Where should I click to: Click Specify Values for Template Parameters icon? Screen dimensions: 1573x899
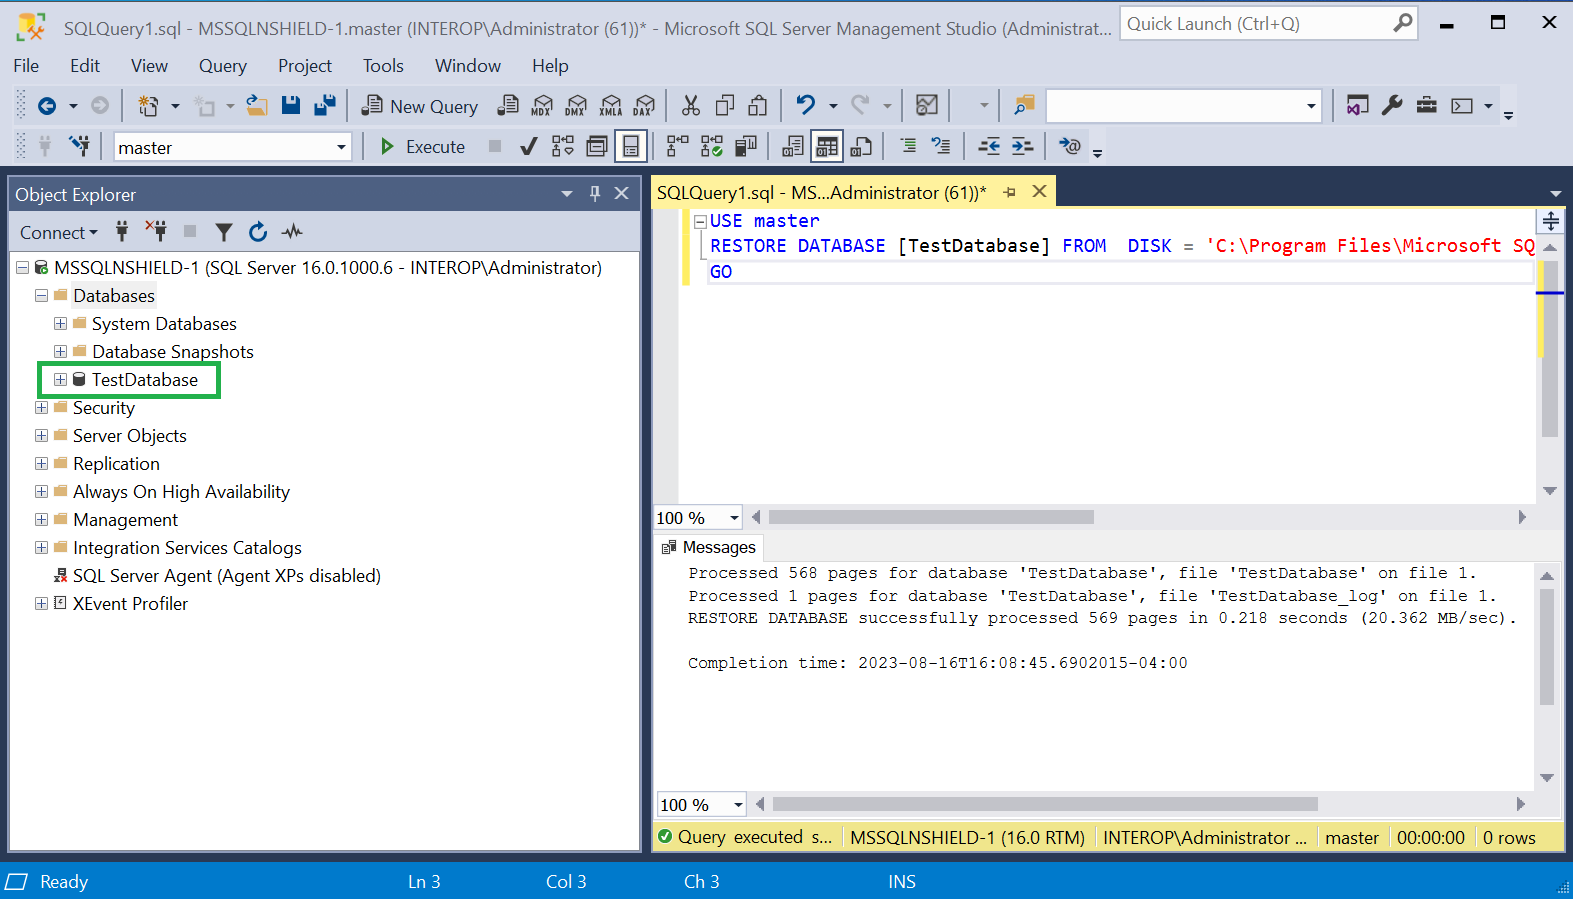pos(1069,147)
